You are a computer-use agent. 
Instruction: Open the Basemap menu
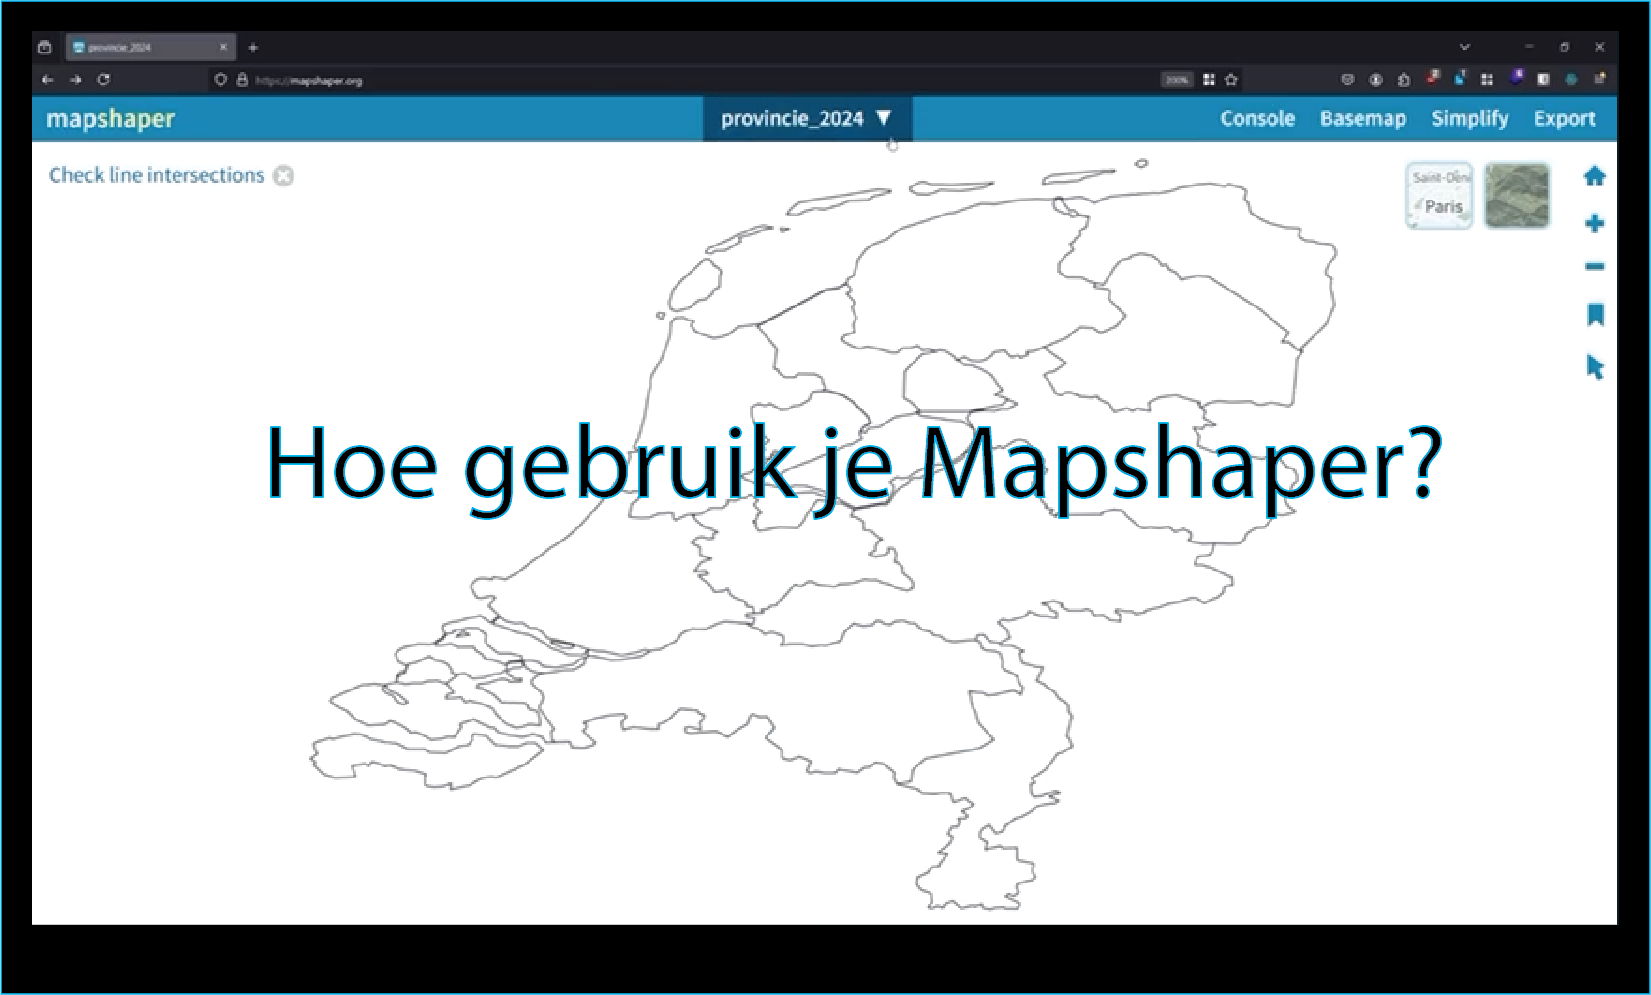1362,118
